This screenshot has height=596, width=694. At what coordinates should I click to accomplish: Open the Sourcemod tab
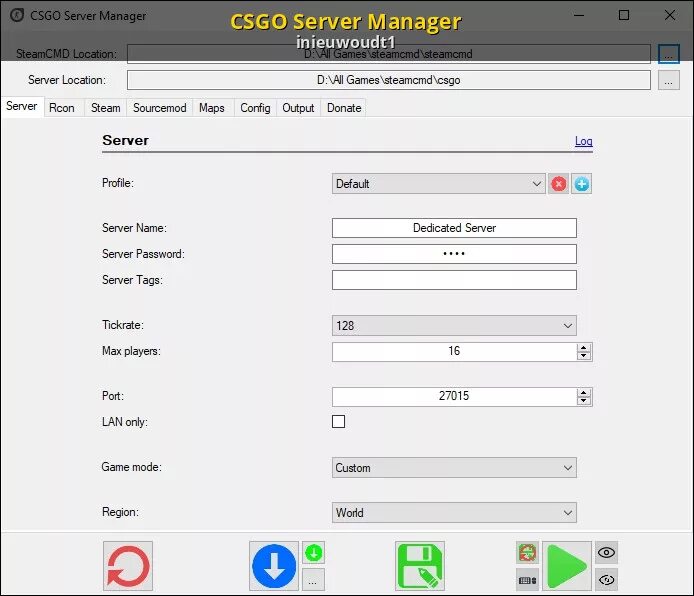pos(160,108)
